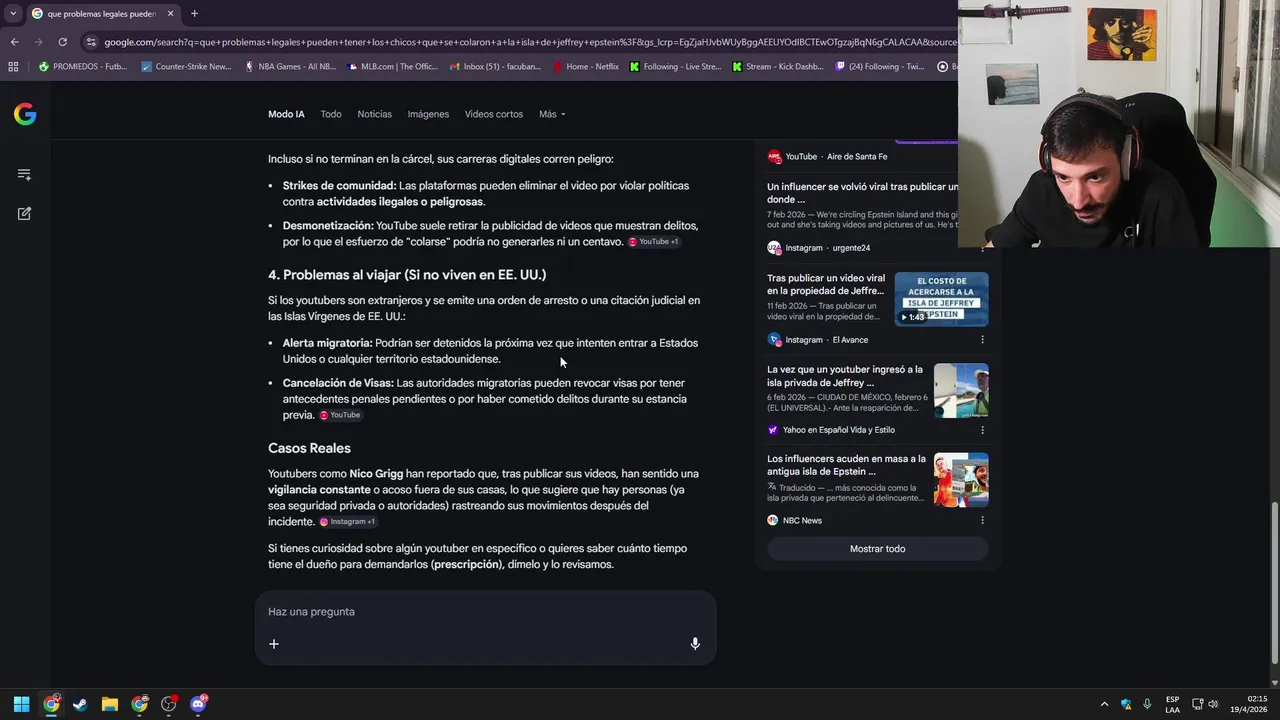Activate the microphone voice input icon

tap(695, 644)
